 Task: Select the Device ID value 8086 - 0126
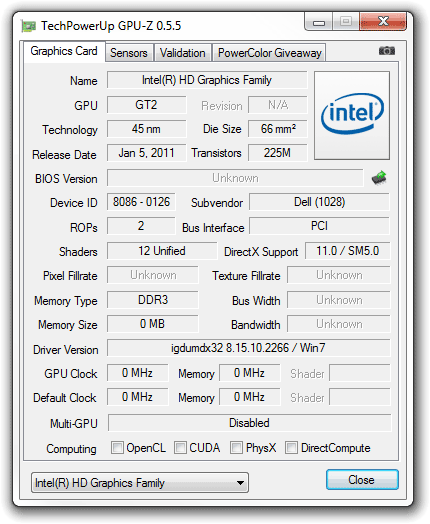click(141, 202)
